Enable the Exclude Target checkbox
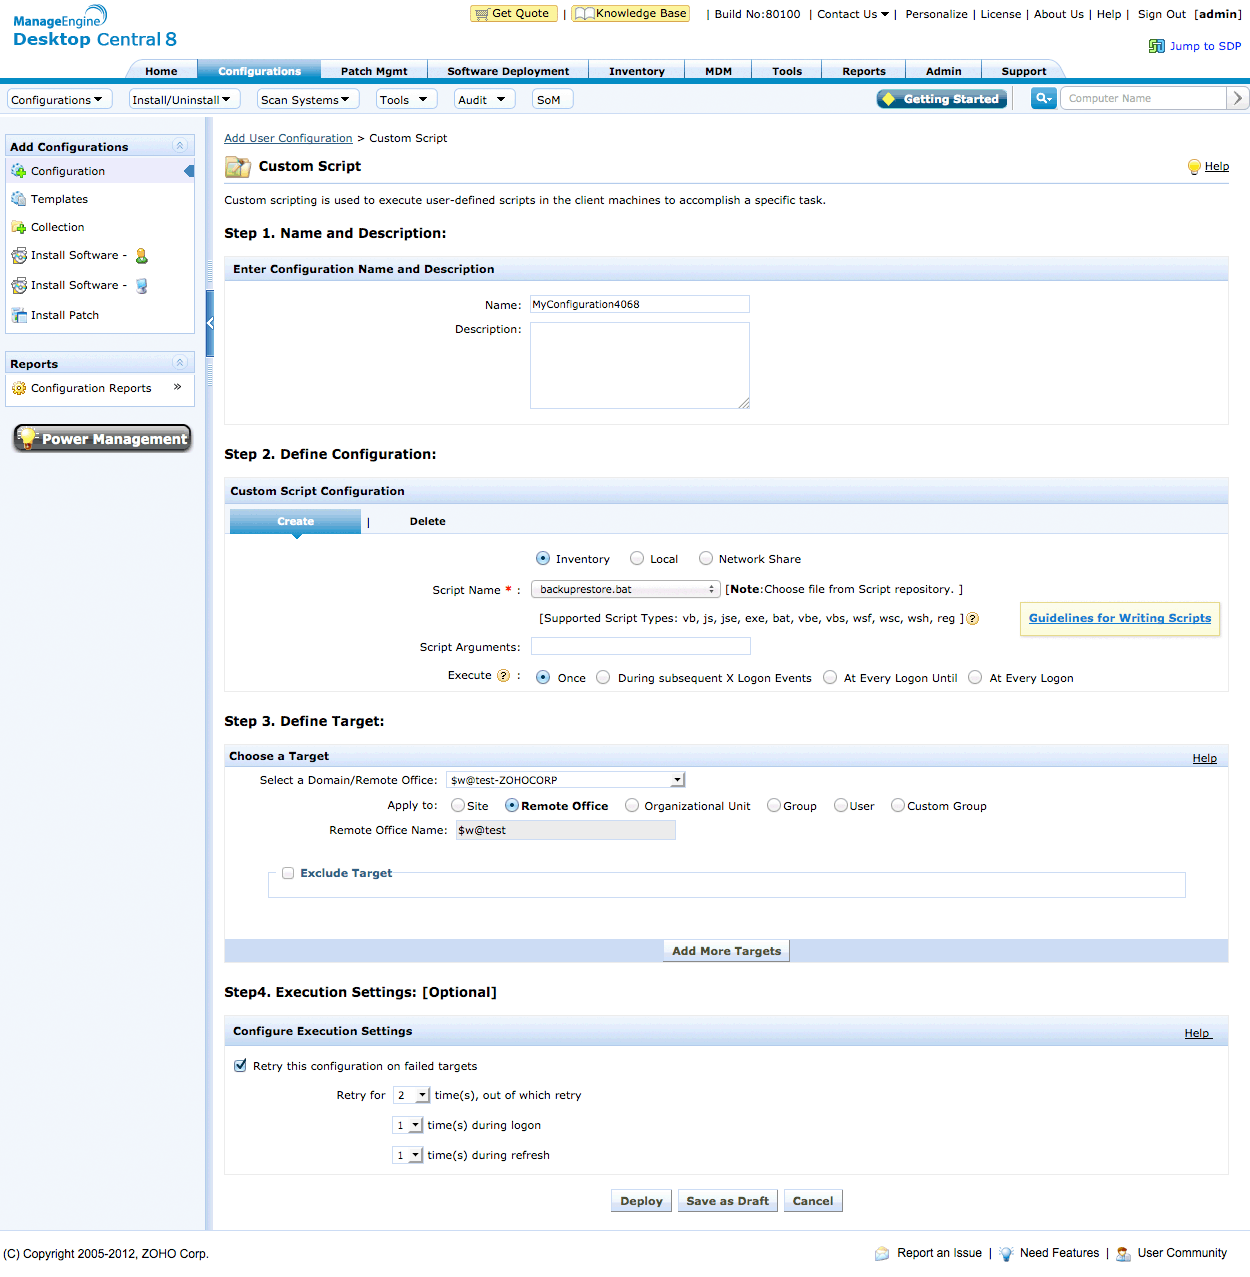 click(288, 873)
